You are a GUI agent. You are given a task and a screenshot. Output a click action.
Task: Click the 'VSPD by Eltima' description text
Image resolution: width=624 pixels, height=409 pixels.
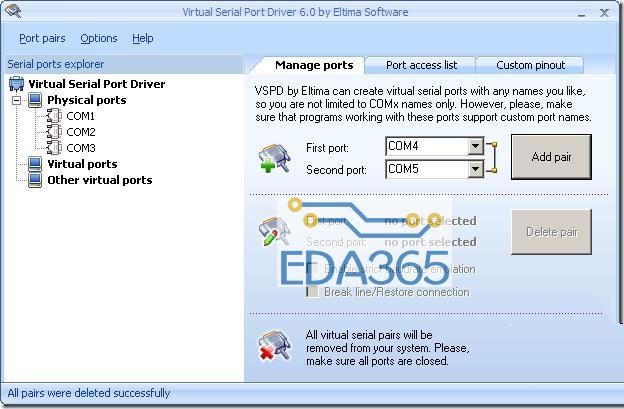pos(423,104)
